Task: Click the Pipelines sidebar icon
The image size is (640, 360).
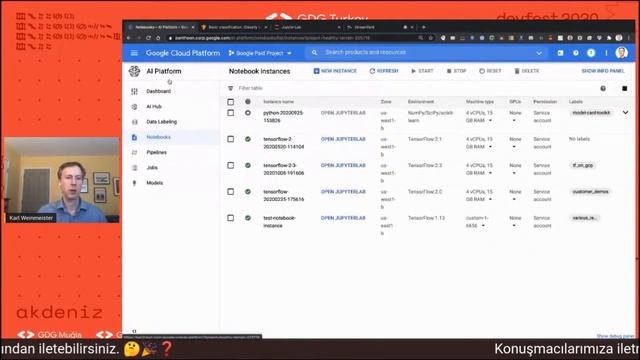Action: 134,152
